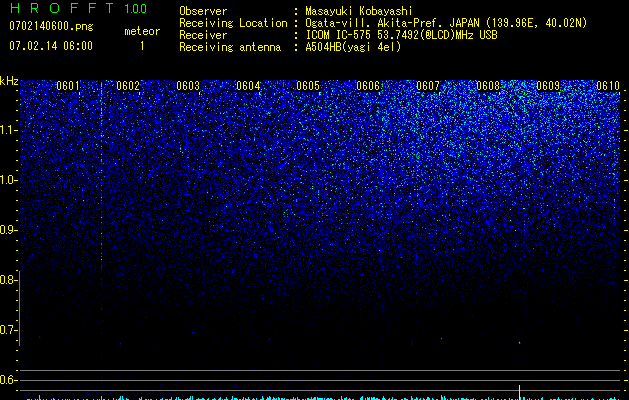This screenshot has width=629, height=400.
Task: Click the red meteor echo dot after 0608
Action: [519, 343]
